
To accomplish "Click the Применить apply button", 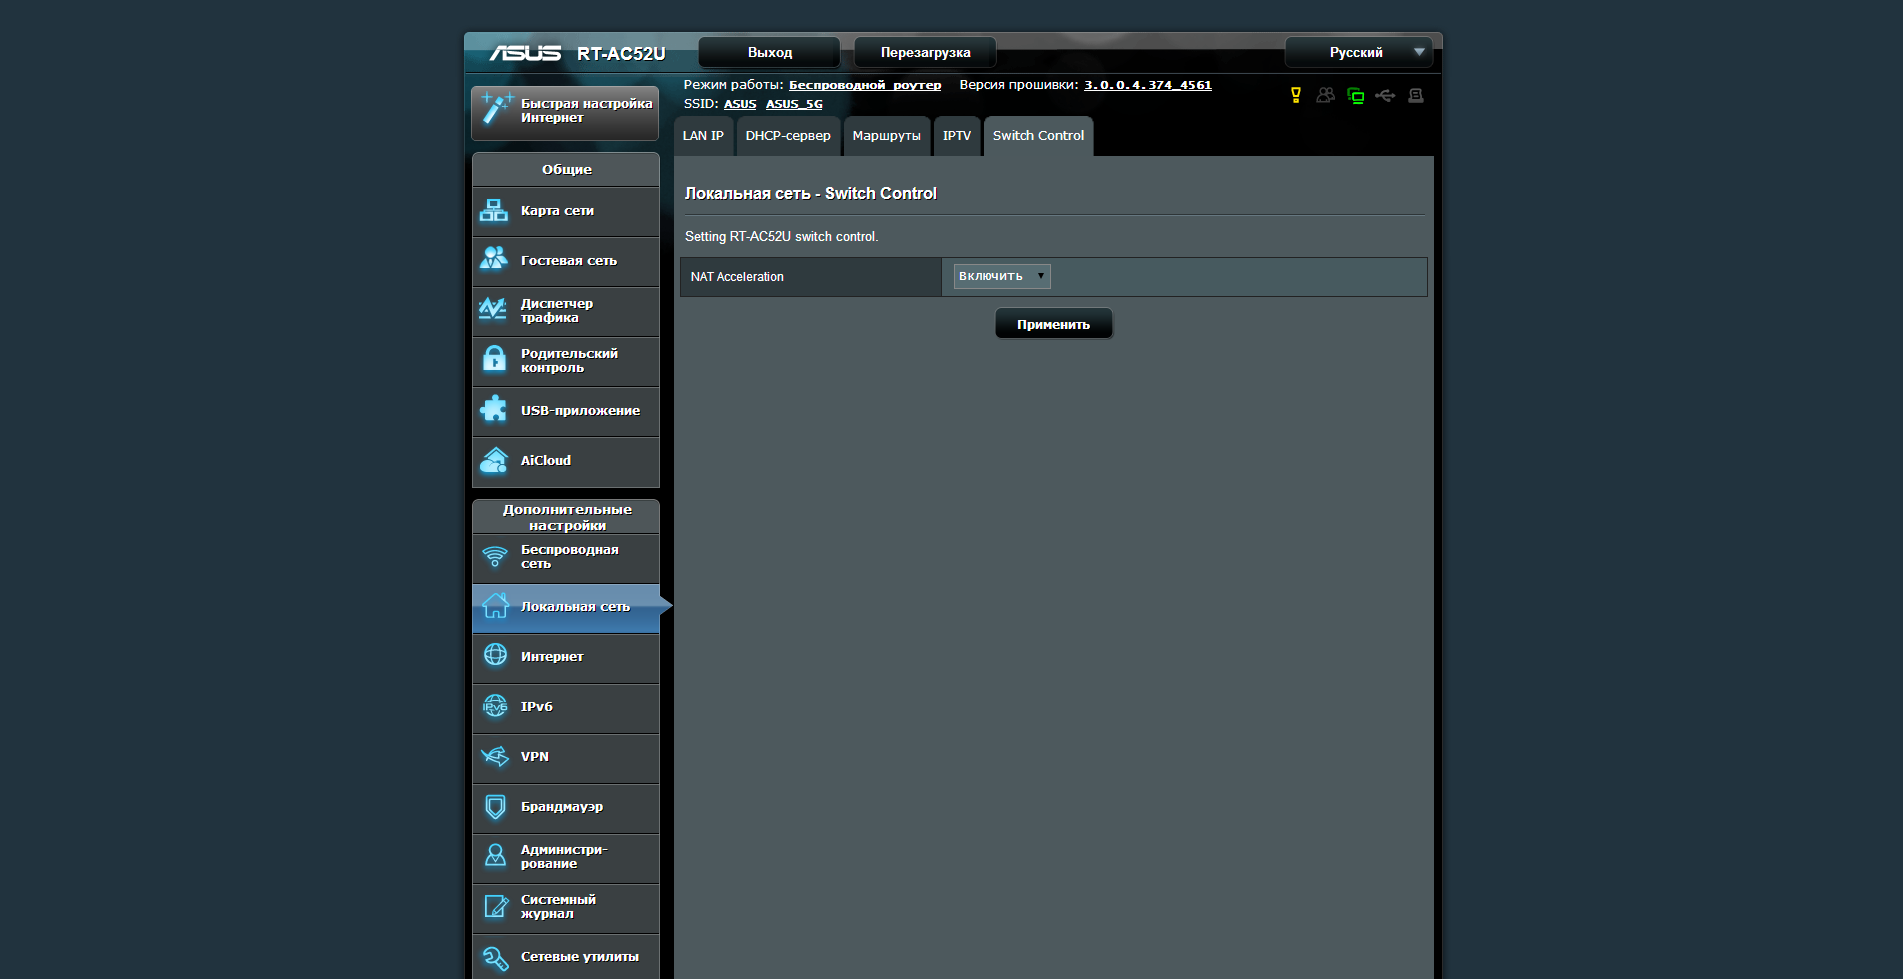I will click(1053, 324).
